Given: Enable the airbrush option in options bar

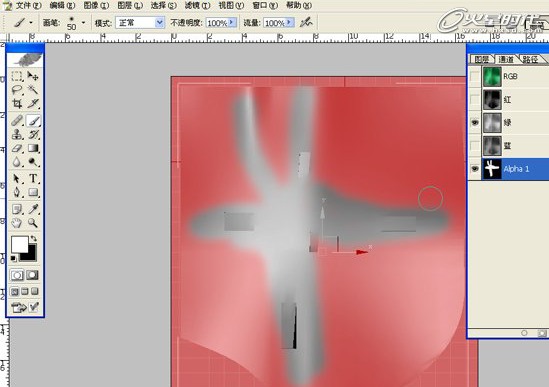Looking at the screenshot, I should point(306,23).
